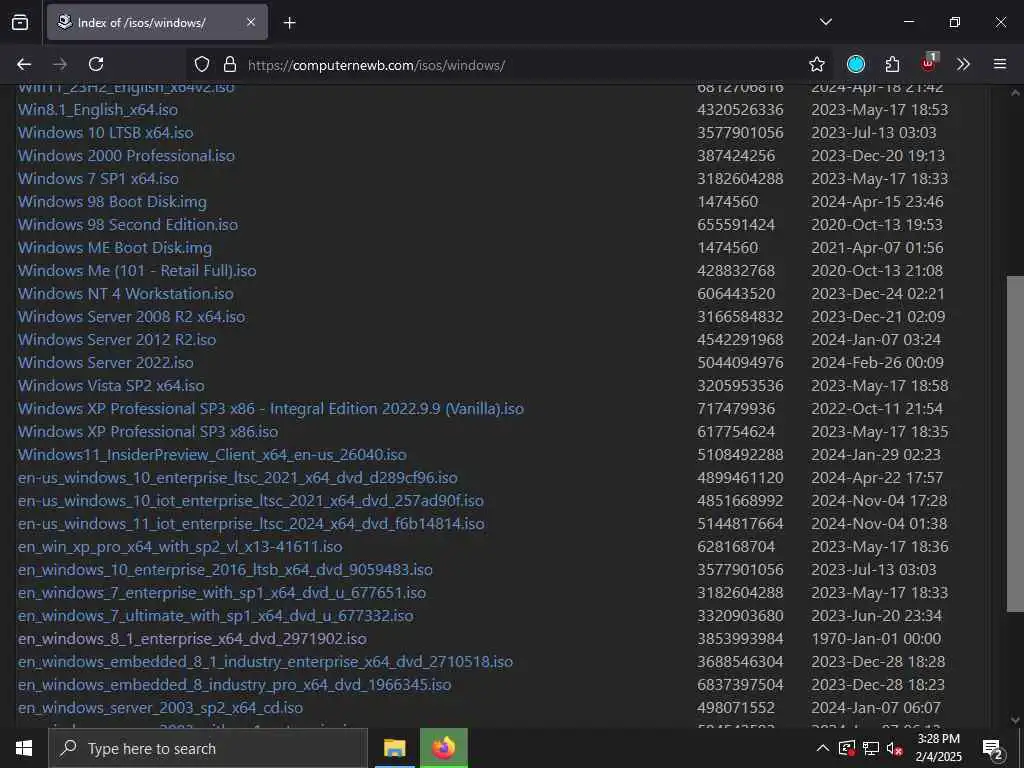Show hidden system tray icons
Viewport: 1024px width, 768px height.
pos(823,748)
